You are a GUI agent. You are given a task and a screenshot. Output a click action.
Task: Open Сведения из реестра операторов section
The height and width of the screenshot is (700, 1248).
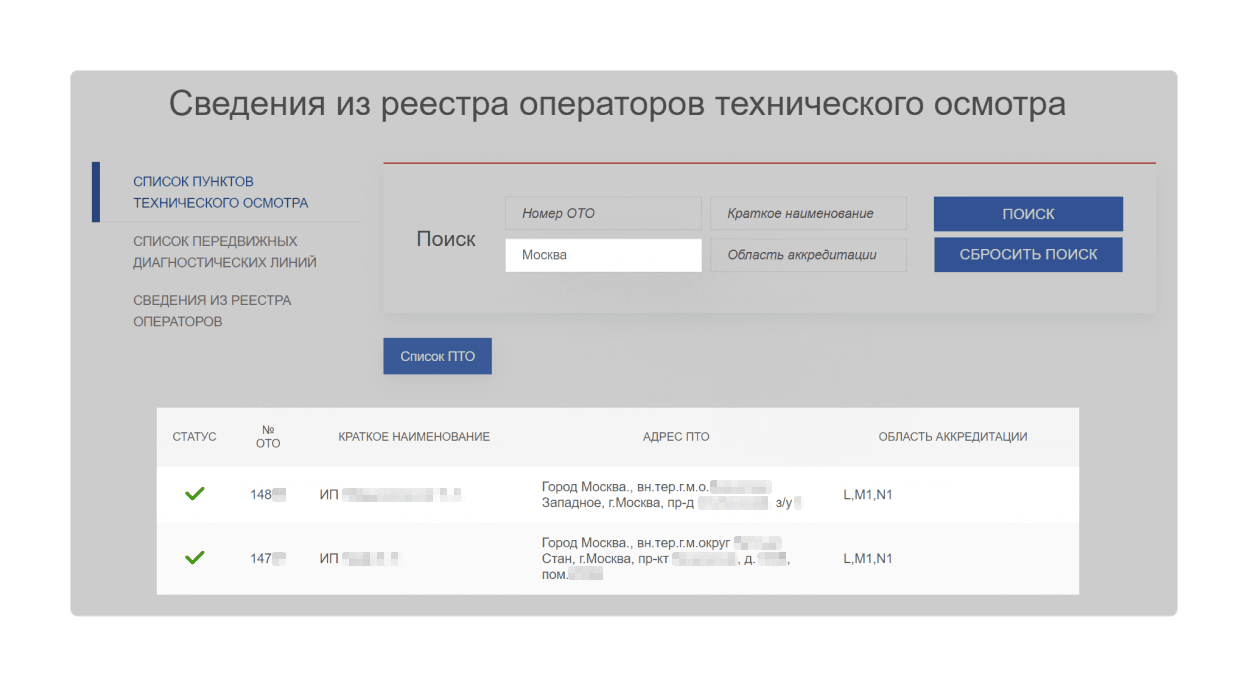pos(212,311)
